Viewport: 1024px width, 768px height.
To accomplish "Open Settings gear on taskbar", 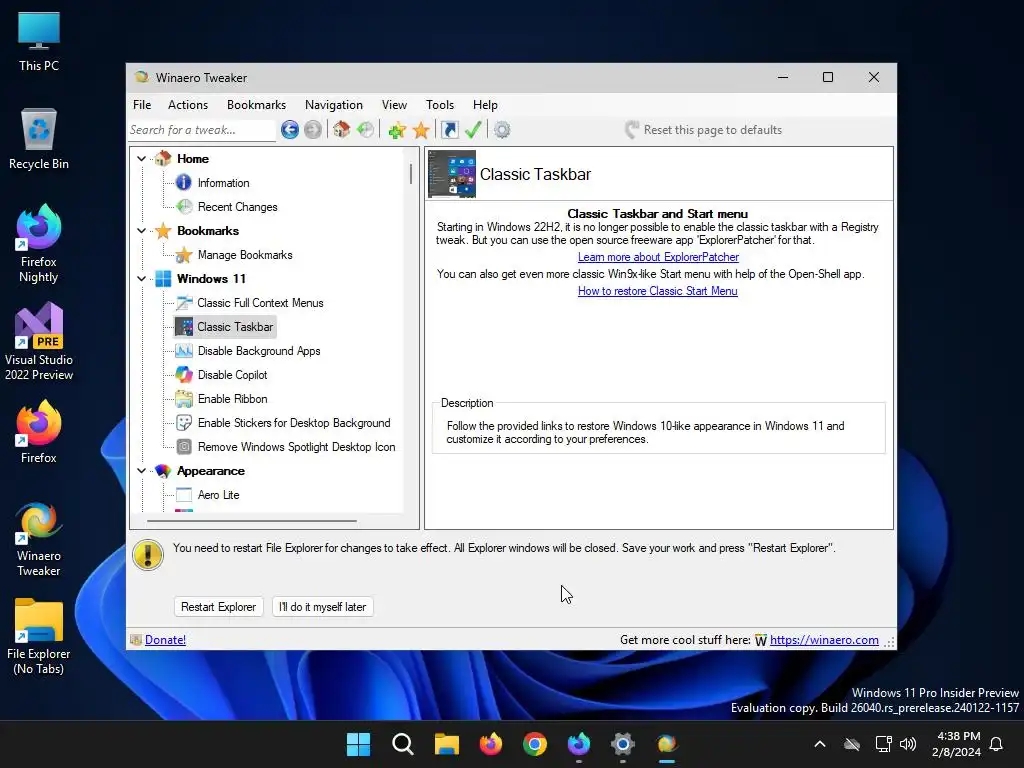I will 623,744.
